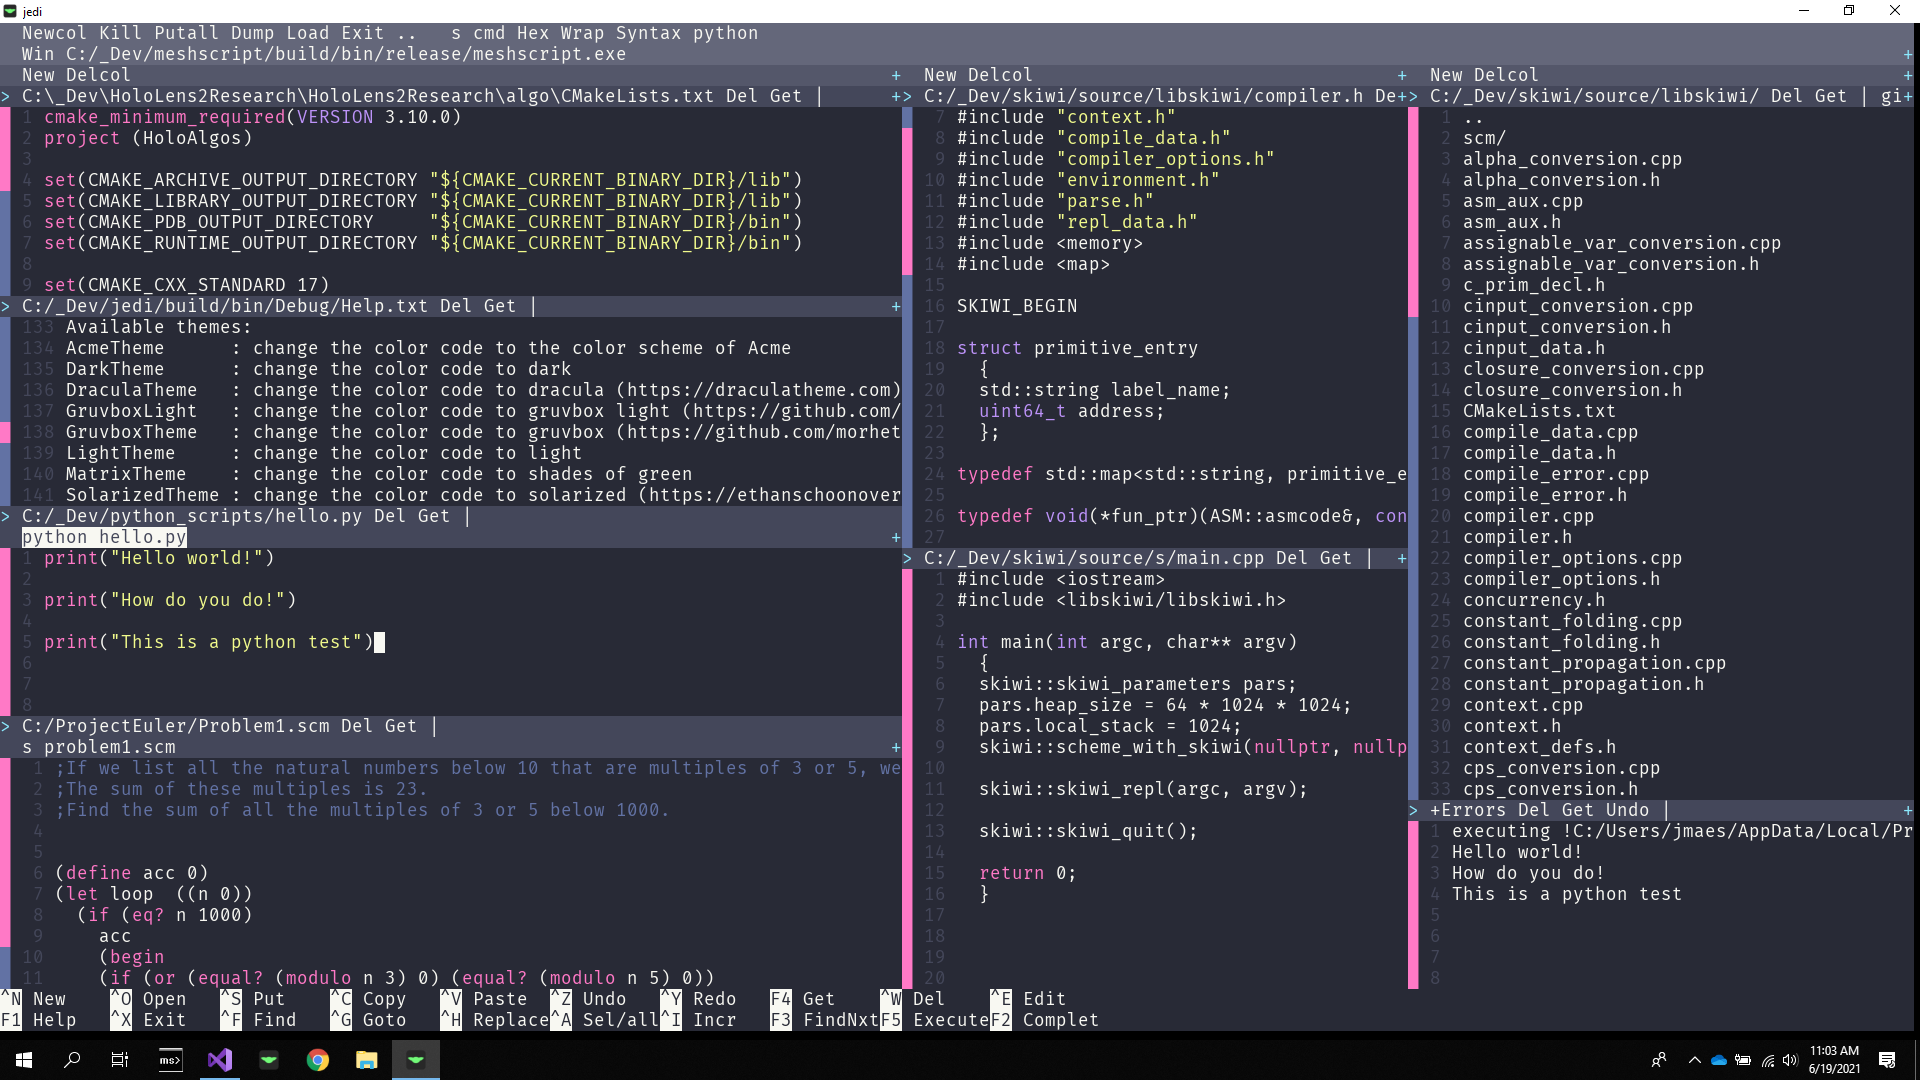Screen dimensions: 1920x1080
Task: Open compiler.cpp in the file list
Action: pyautogui.click(x=1528, y=517)
